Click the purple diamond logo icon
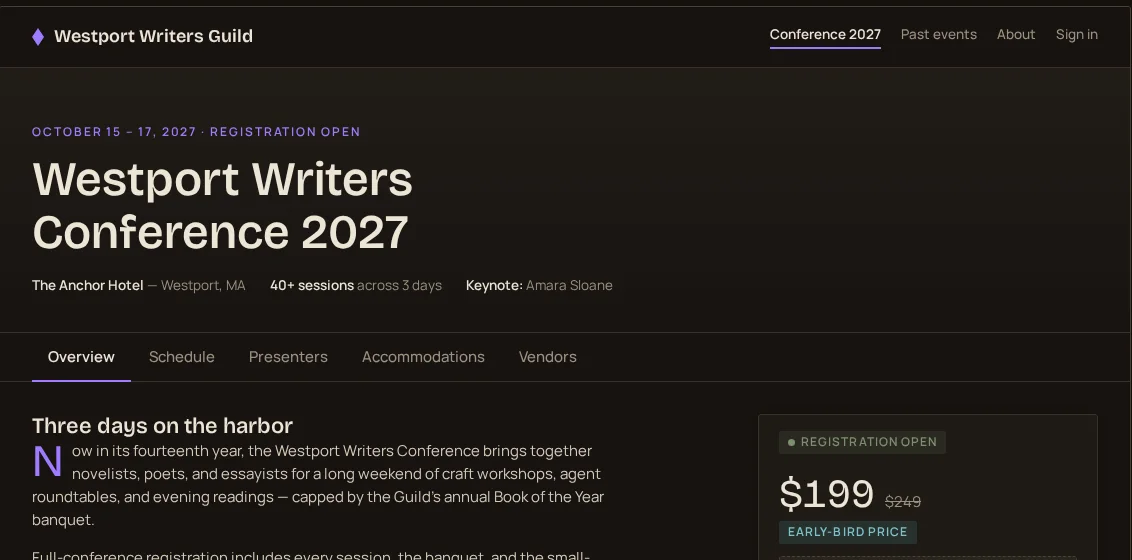 38,37
